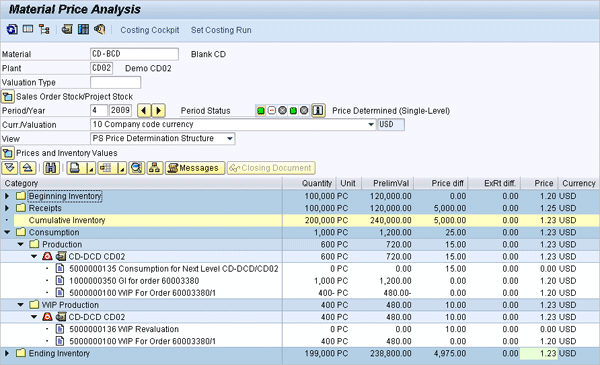Expand the Receipts node
The image size is (600, 365).
pos(7,209)
